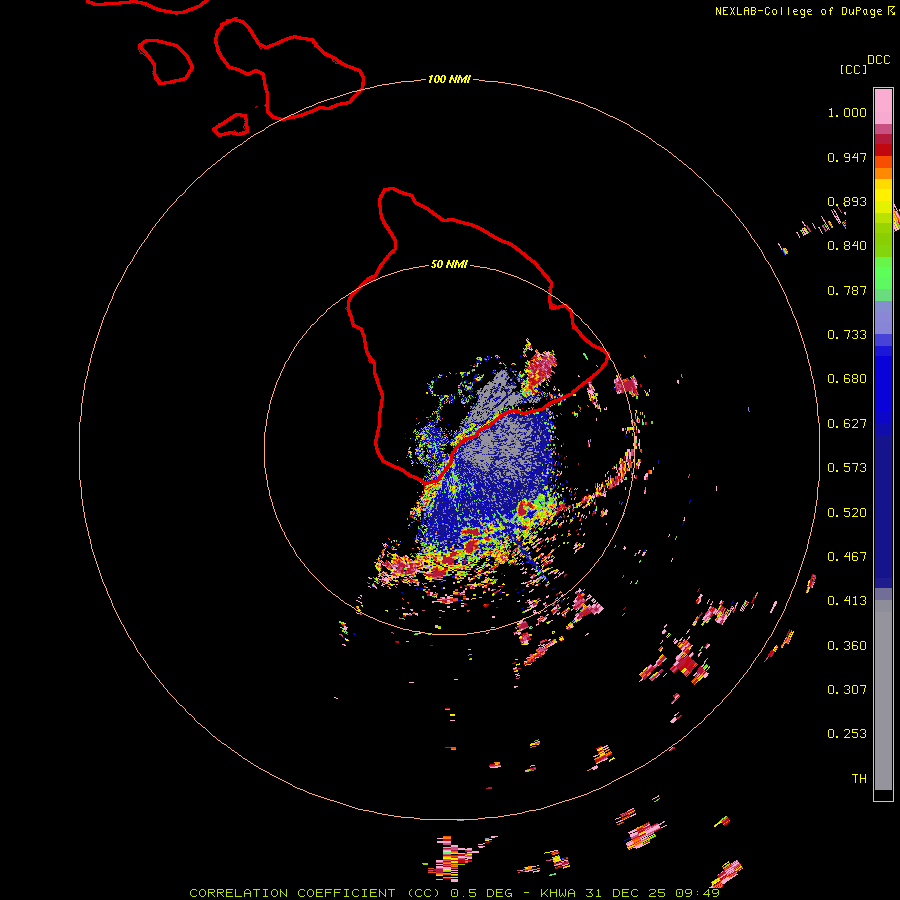Pick the light pink swatch atop color bar

click(883, 107)
